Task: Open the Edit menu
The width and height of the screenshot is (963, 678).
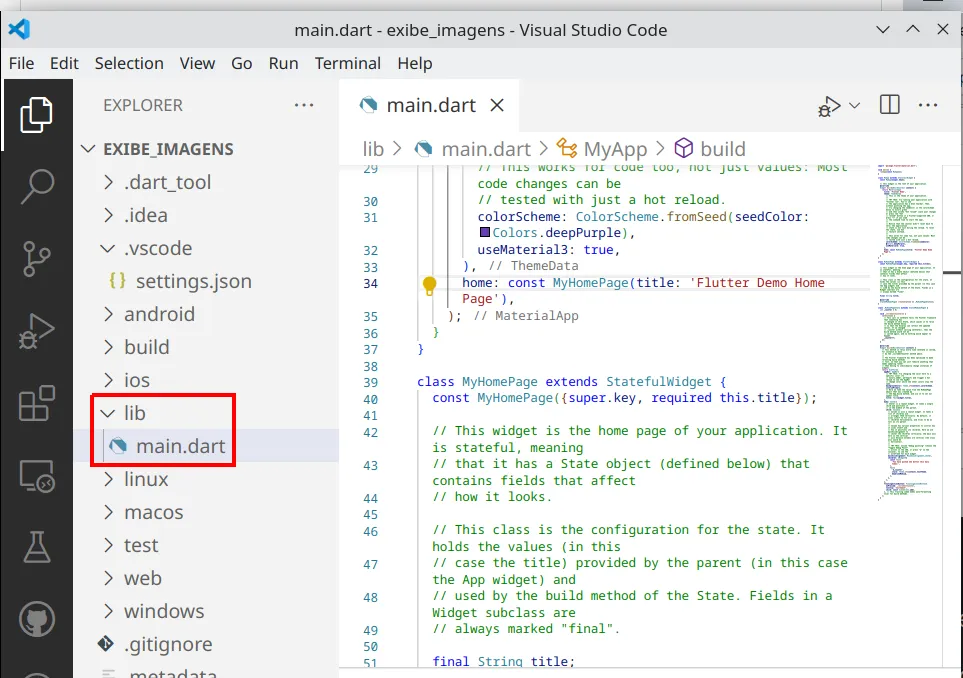Action: 64,63
